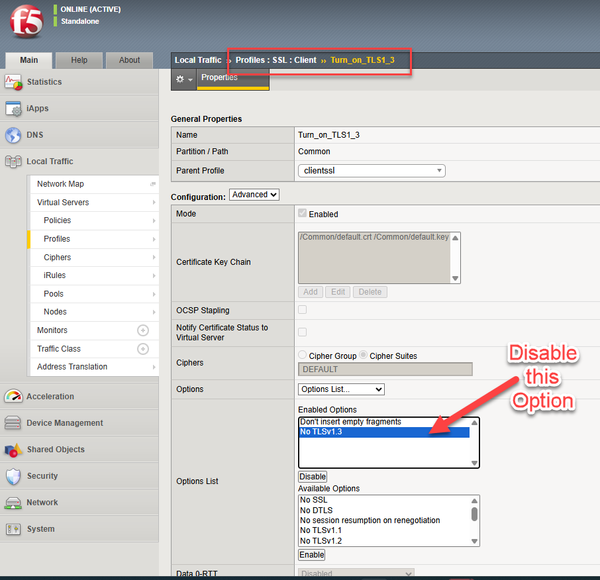Click the Enable button under Available Options

(312, 555)
